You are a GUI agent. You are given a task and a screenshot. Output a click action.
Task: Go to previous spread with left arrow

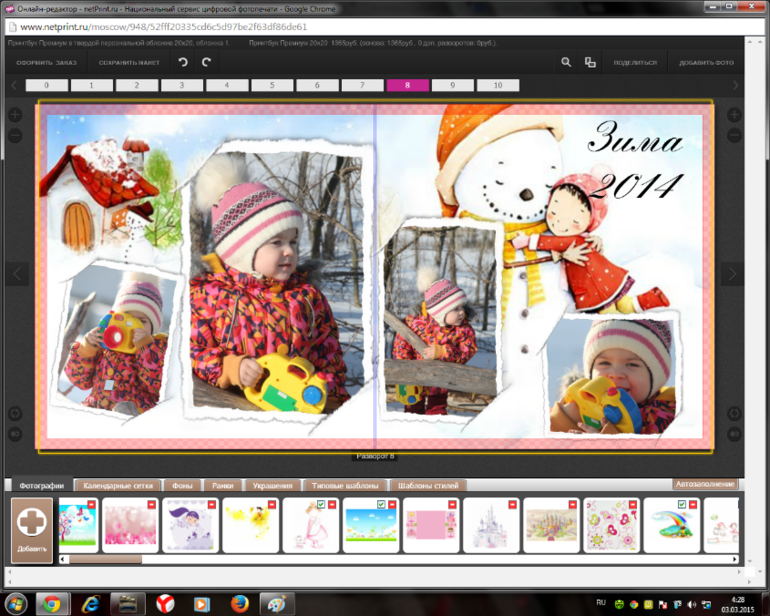point(15,273)
